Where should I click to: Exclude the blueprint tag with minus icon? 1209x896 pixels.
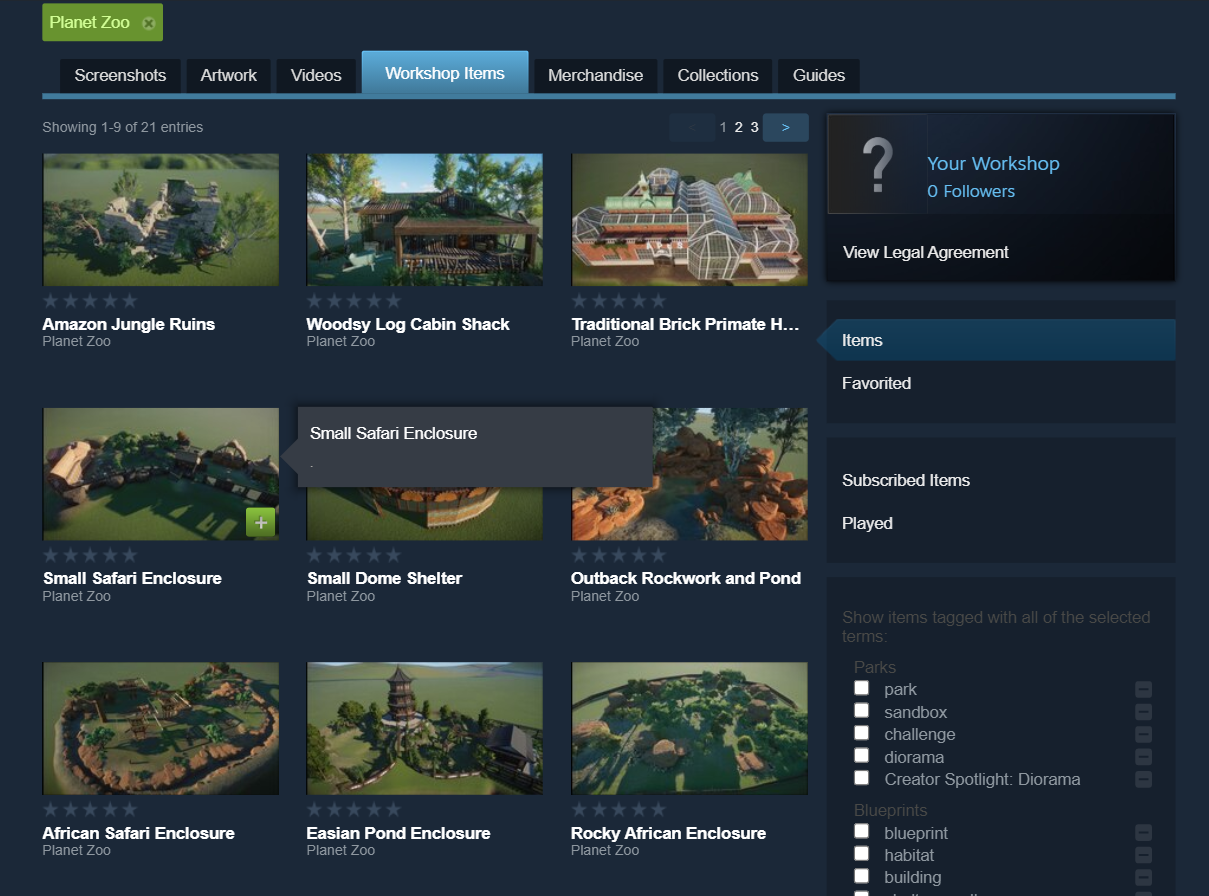coord(1143,833)
